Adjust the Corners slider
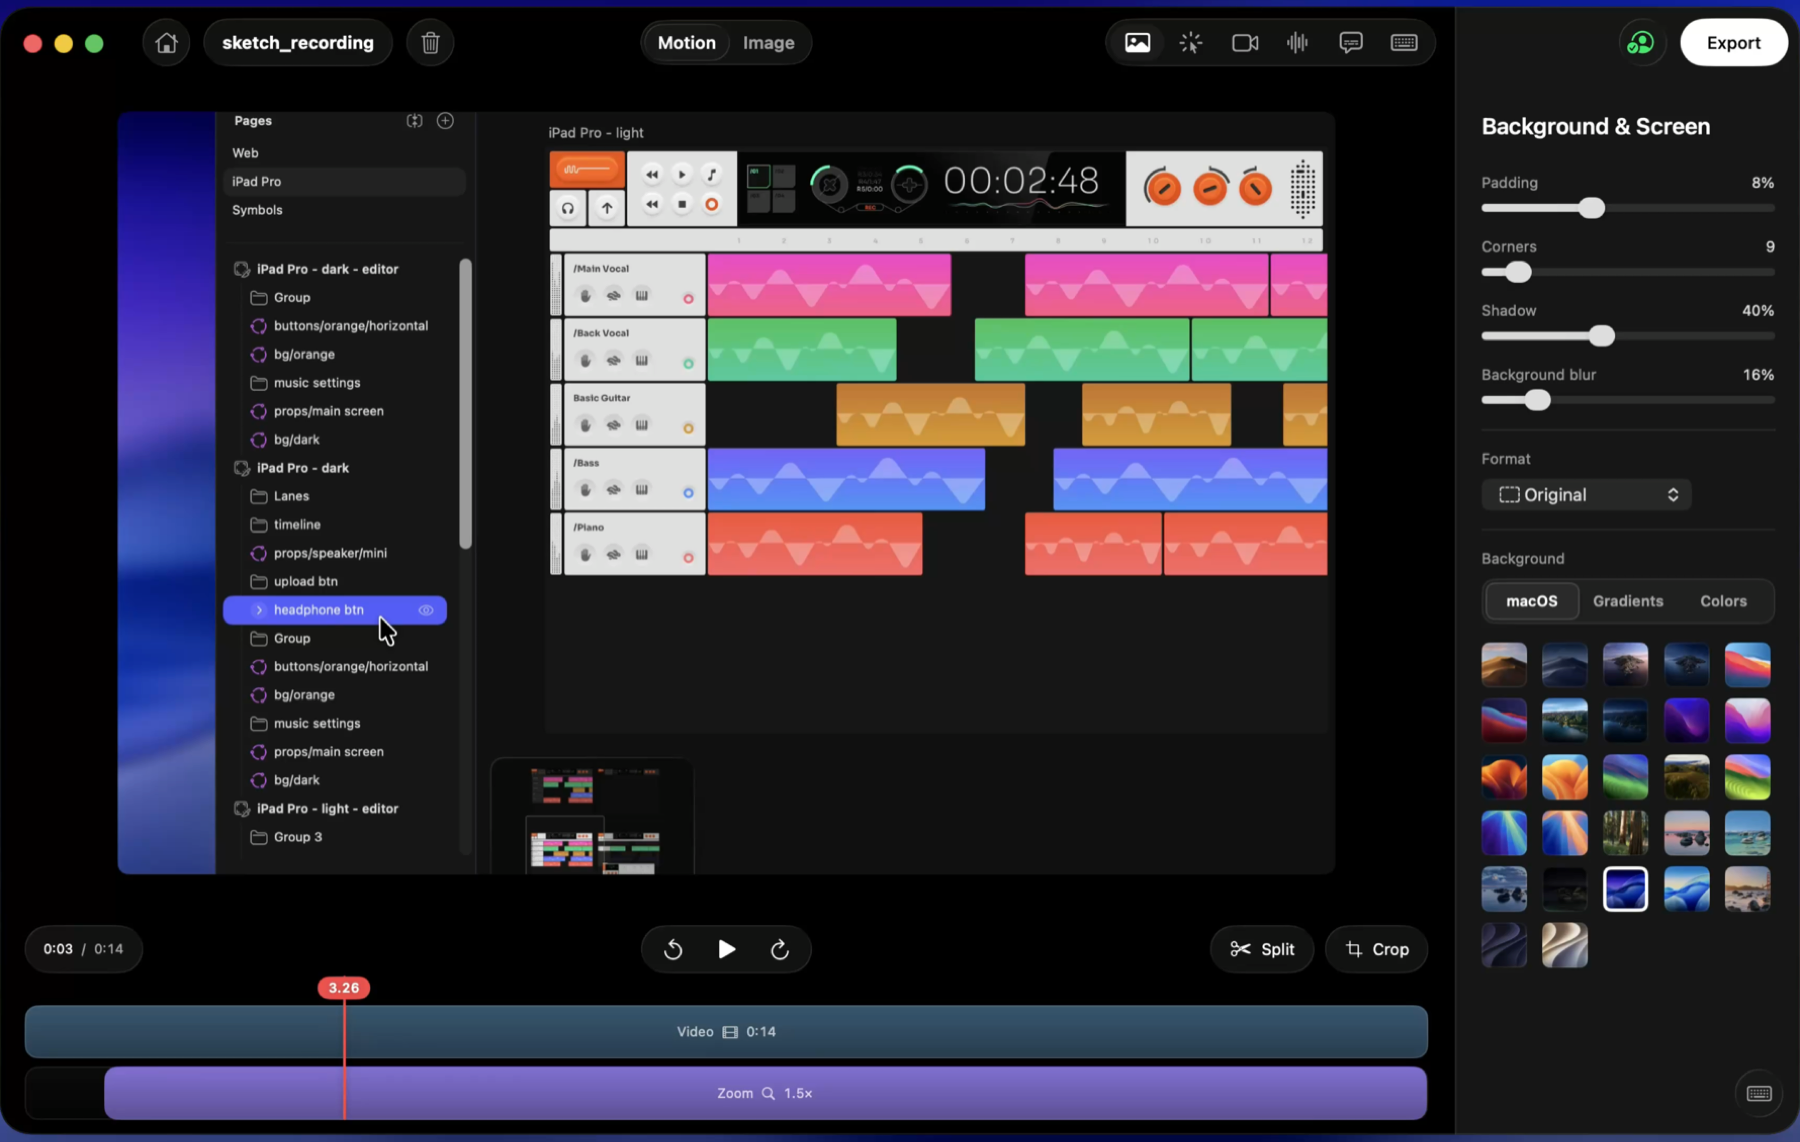Viewport: 1800px width, 1142px height. [1518, 272]
